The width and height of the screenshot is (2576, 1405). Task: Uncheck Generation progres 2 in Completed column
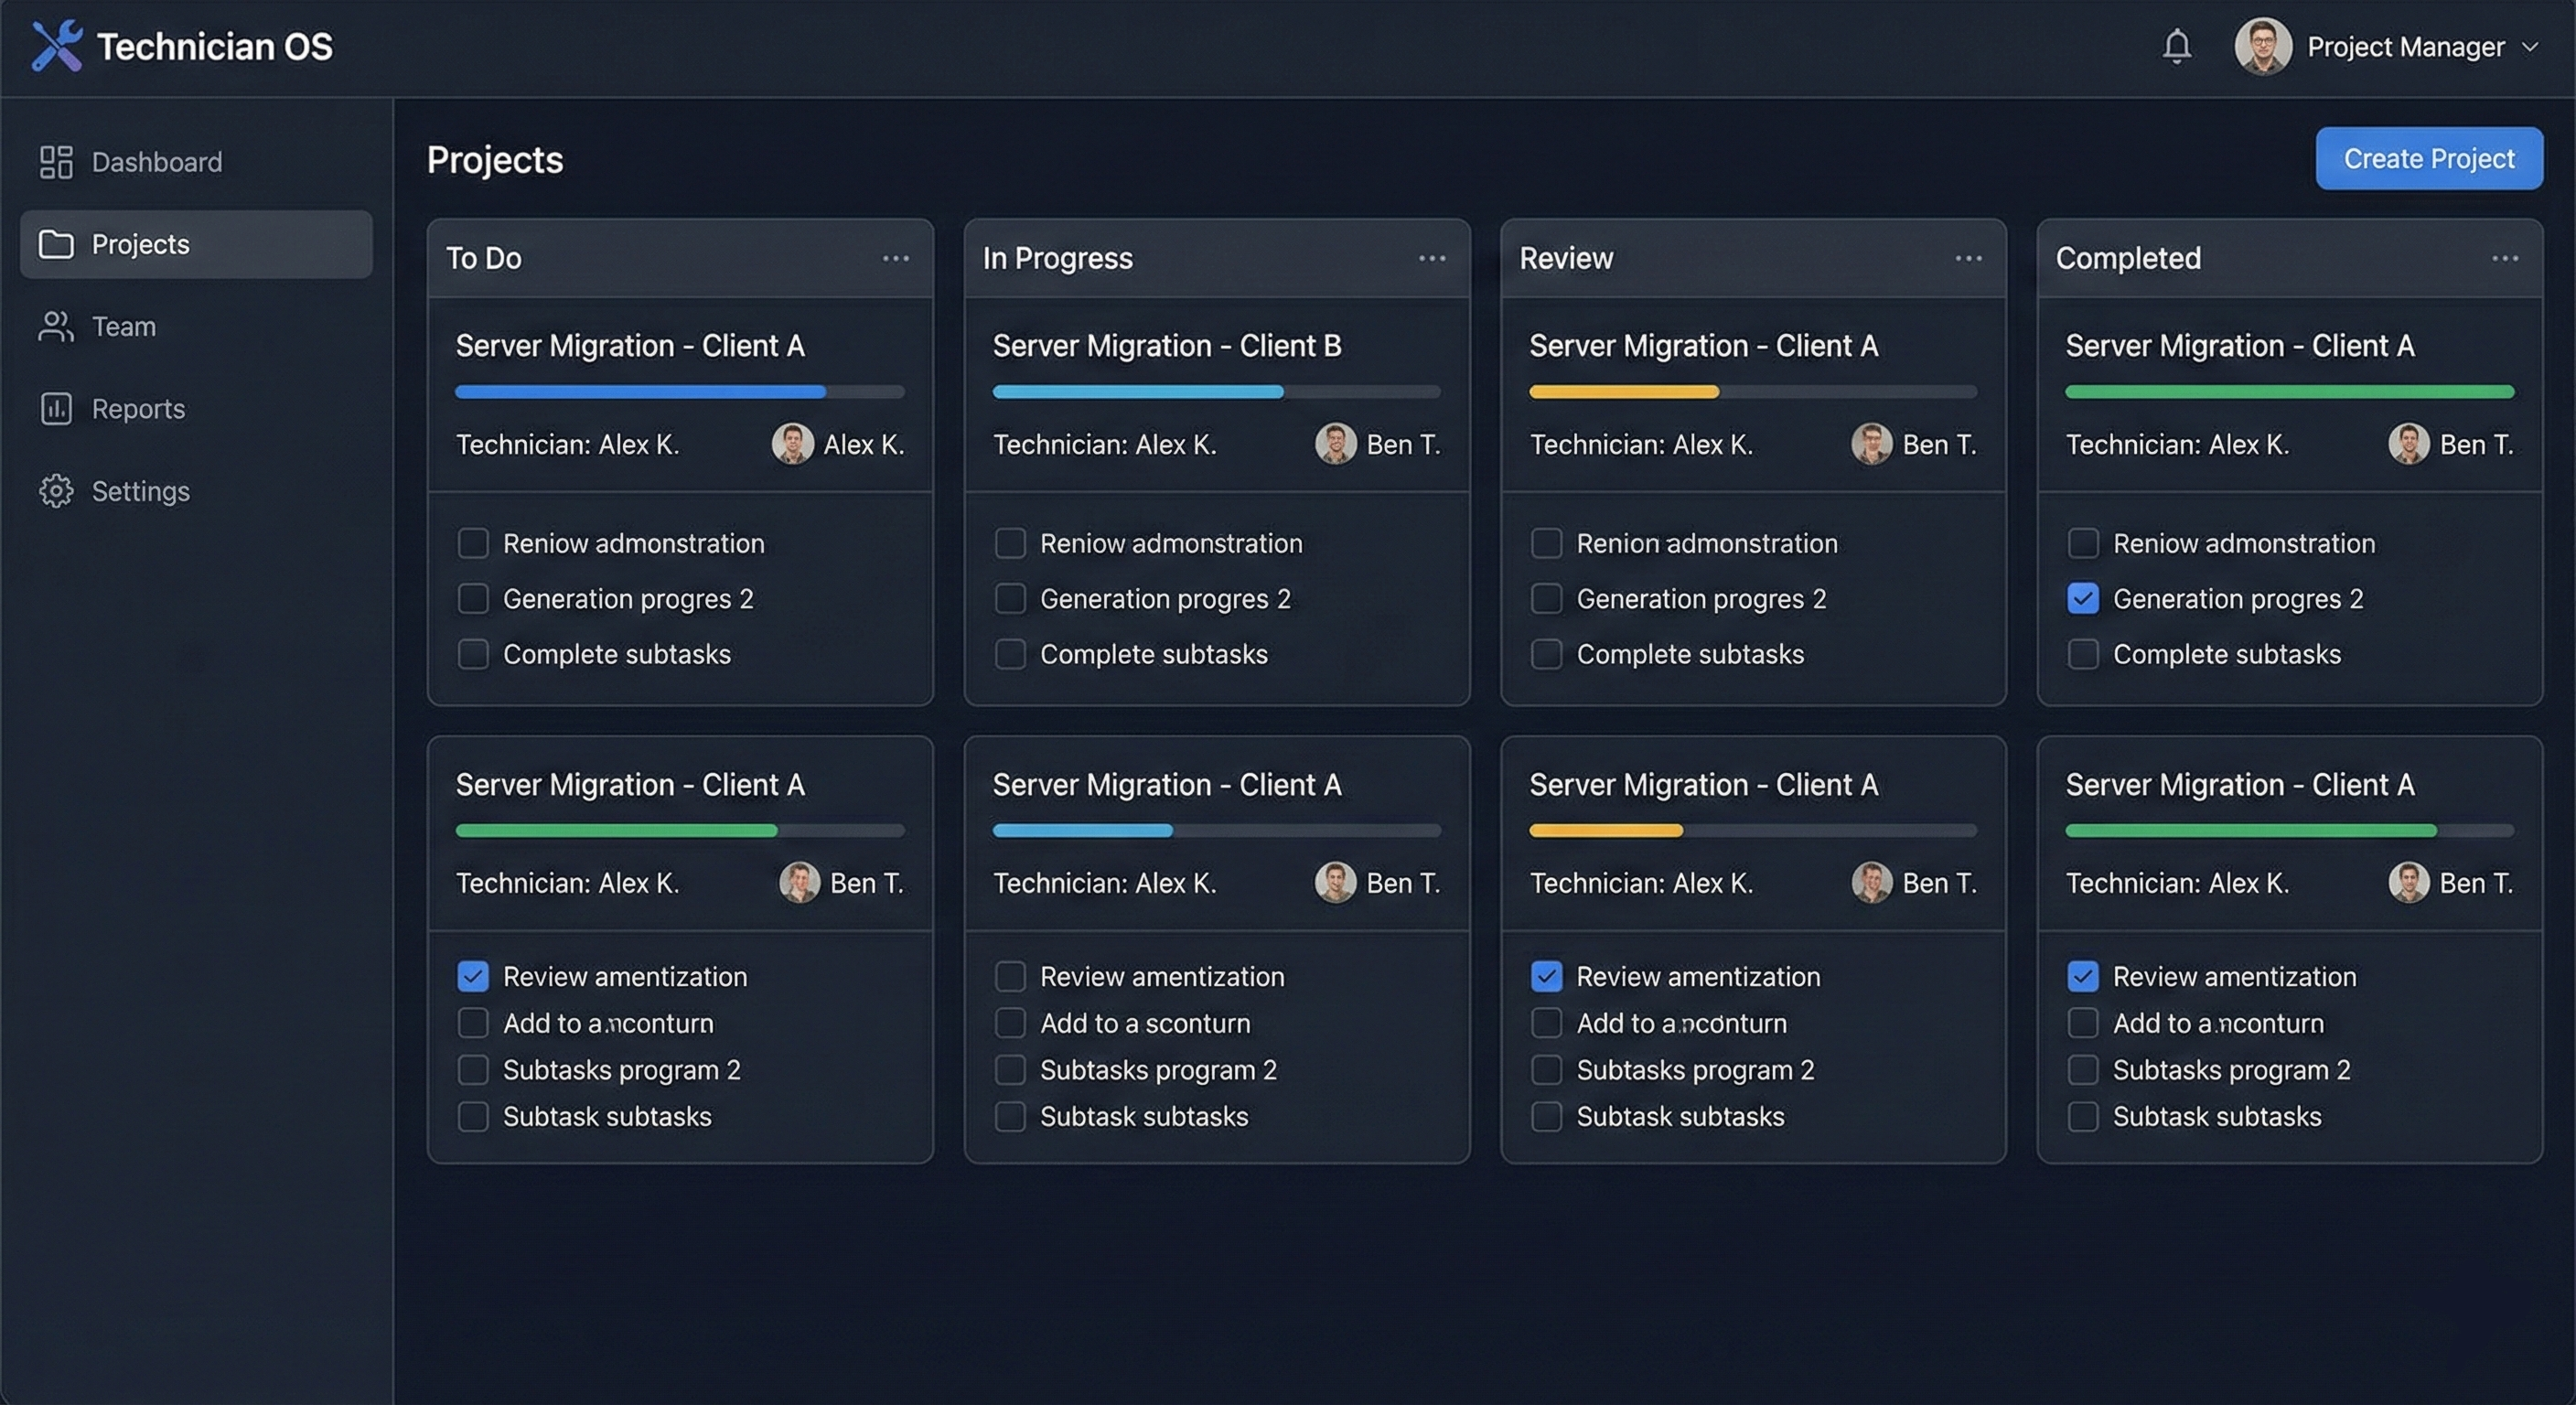pos(2083,599)
